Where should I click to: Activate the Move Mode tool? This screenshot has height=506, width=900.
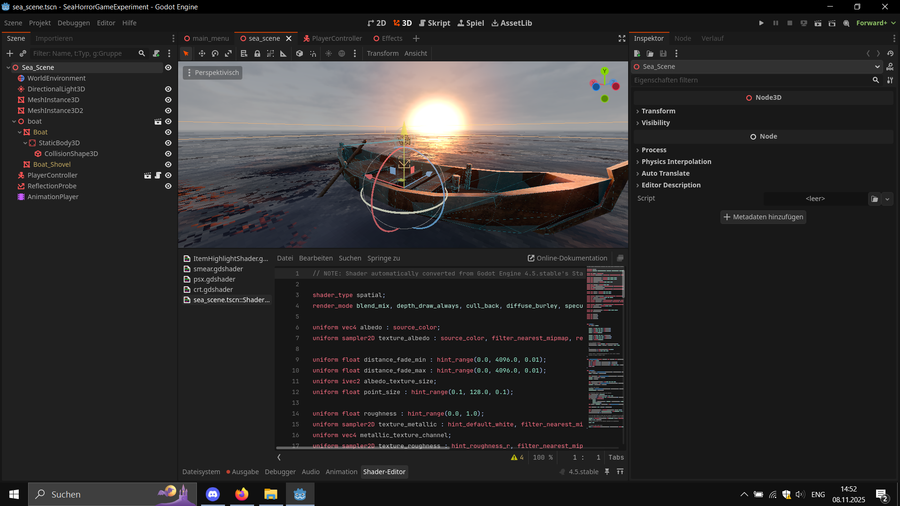point(201,53)
